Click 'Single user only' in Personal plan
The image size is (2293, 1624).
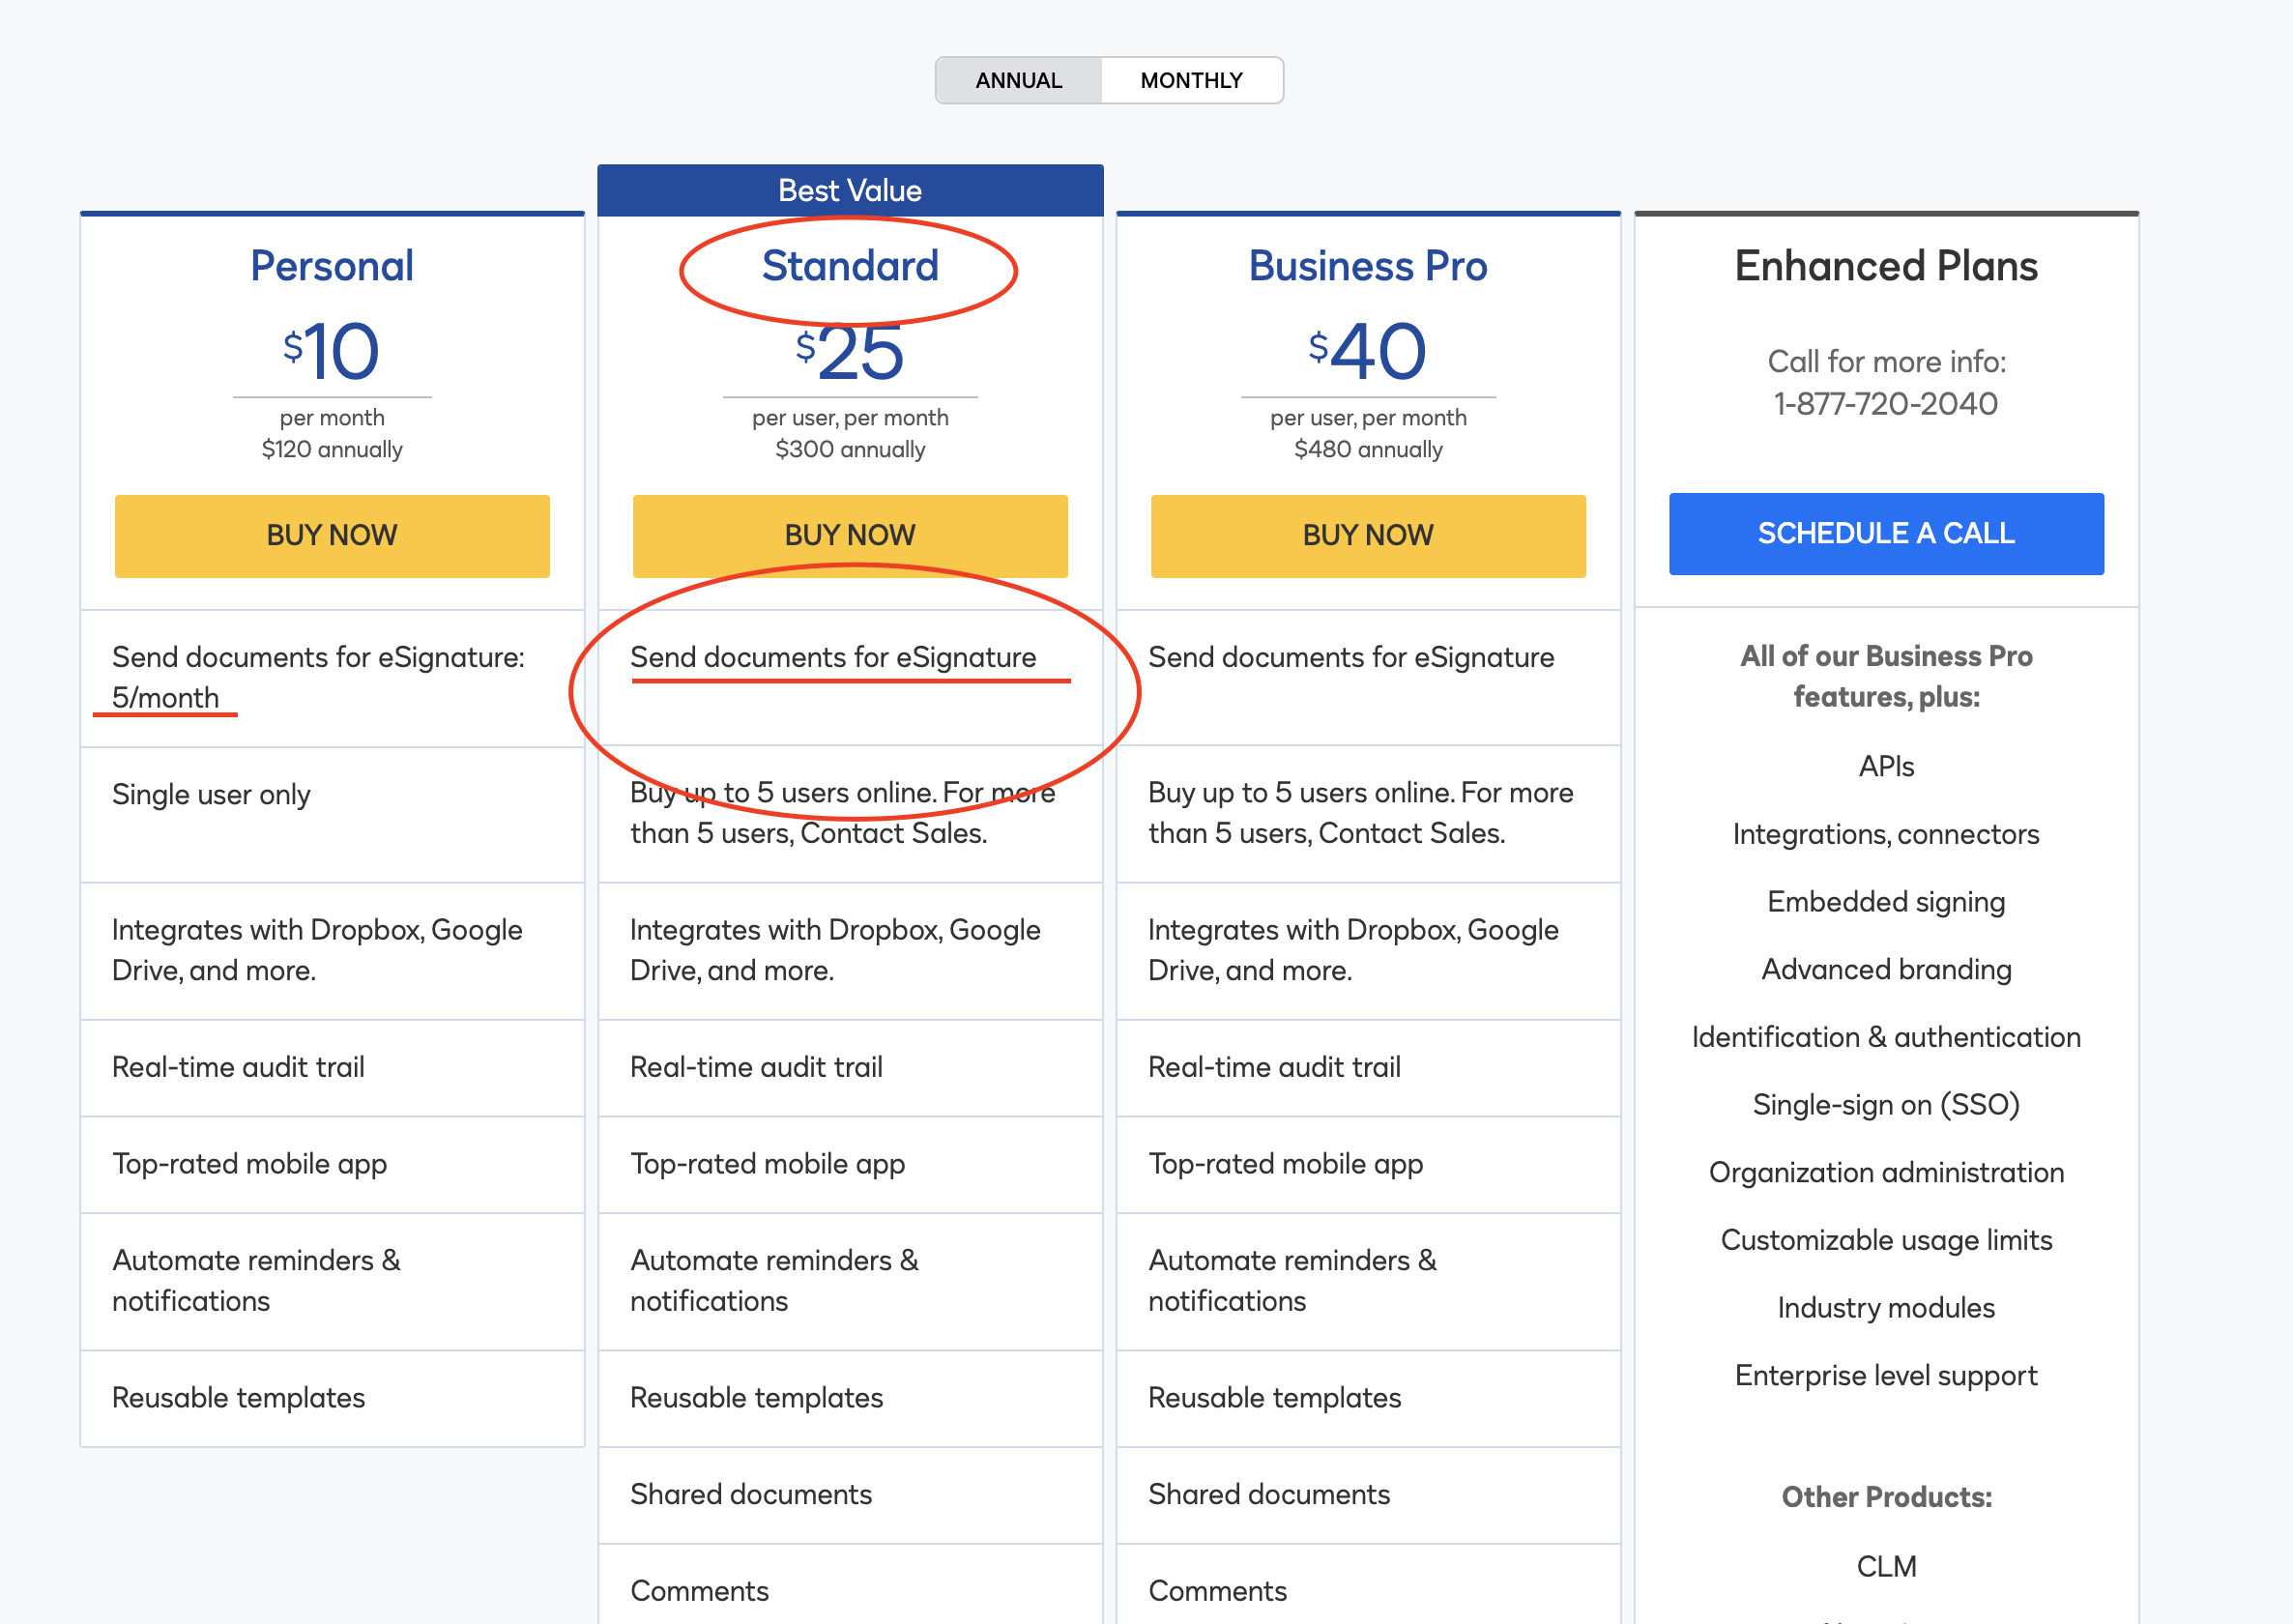click(x=211, y=795)
